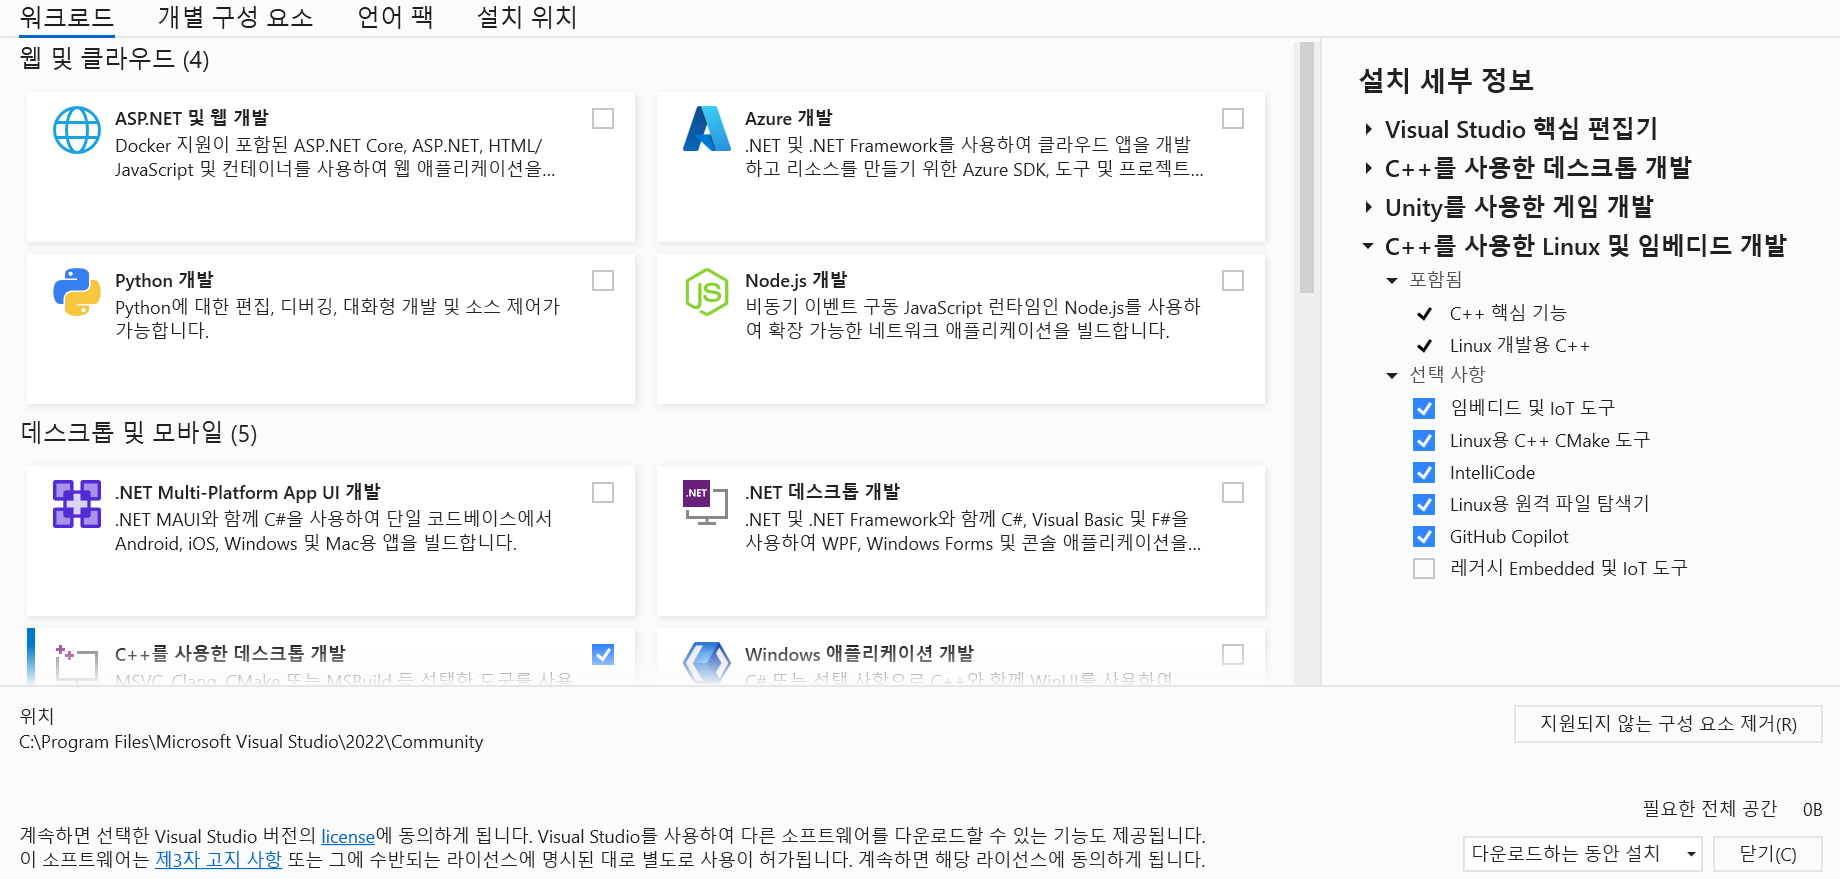Select the C++ 핵심 기능 included item
The image size is (1840, 879).
coord(1507,313)
